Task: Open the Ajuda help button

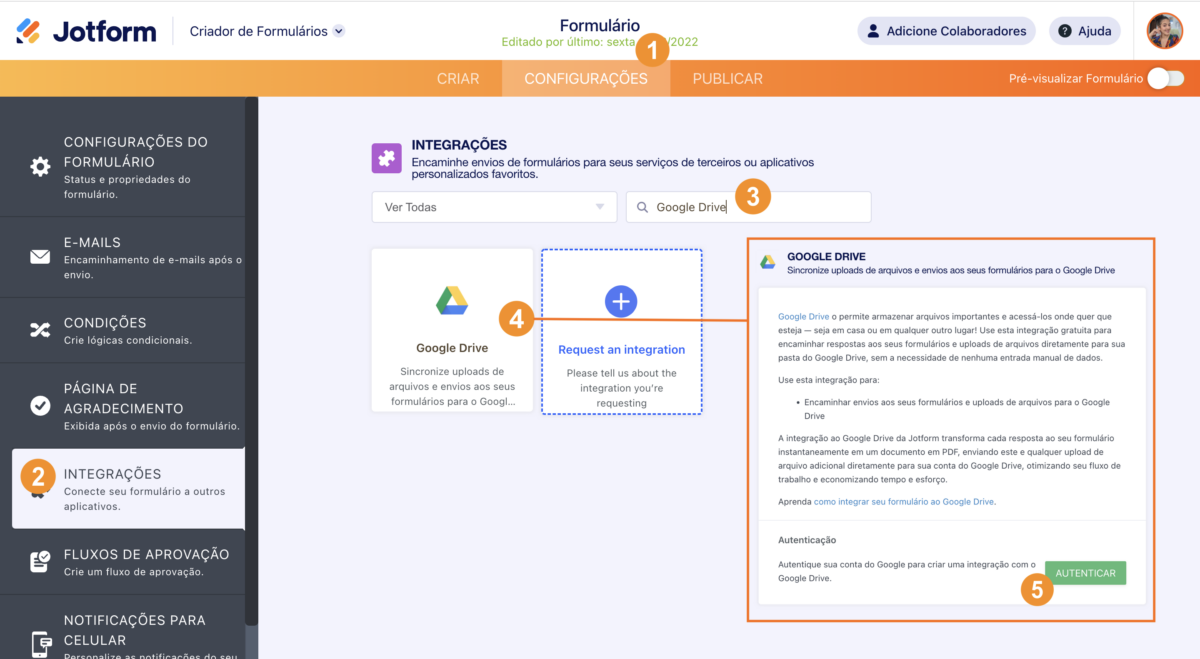Action: click(x=1084, y=31)
